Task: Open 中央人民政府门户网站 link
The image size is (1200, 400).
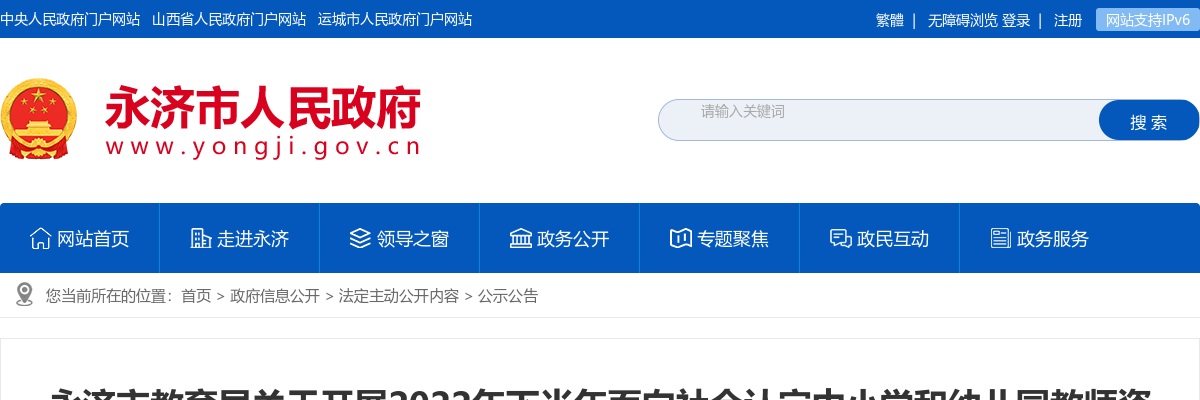Action: (x=70, y=19)
